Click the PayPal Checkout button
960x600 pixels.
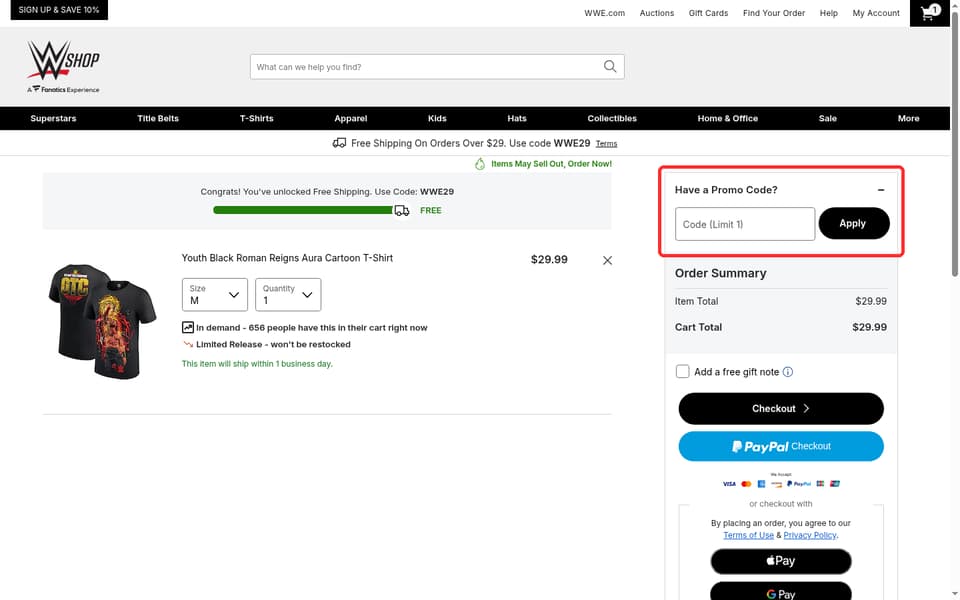pyautogui.click(x=781, y=446)
